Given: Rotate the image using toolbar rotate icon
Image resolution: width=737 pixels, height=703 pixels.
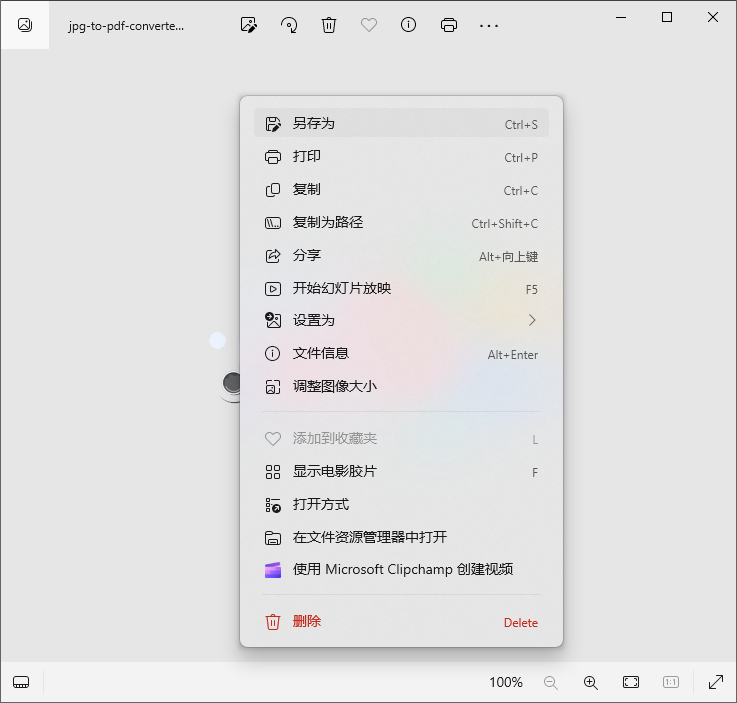Looking at the screenshot, I should point(289,25).
